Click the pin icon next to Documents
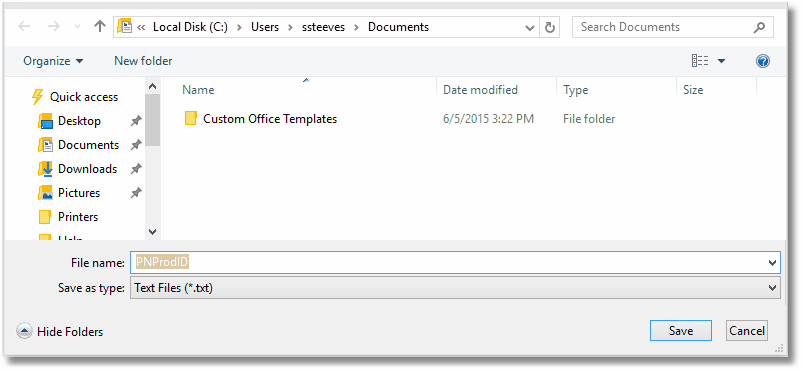This screenshot has height=371, width=802. tap(136, 145)
